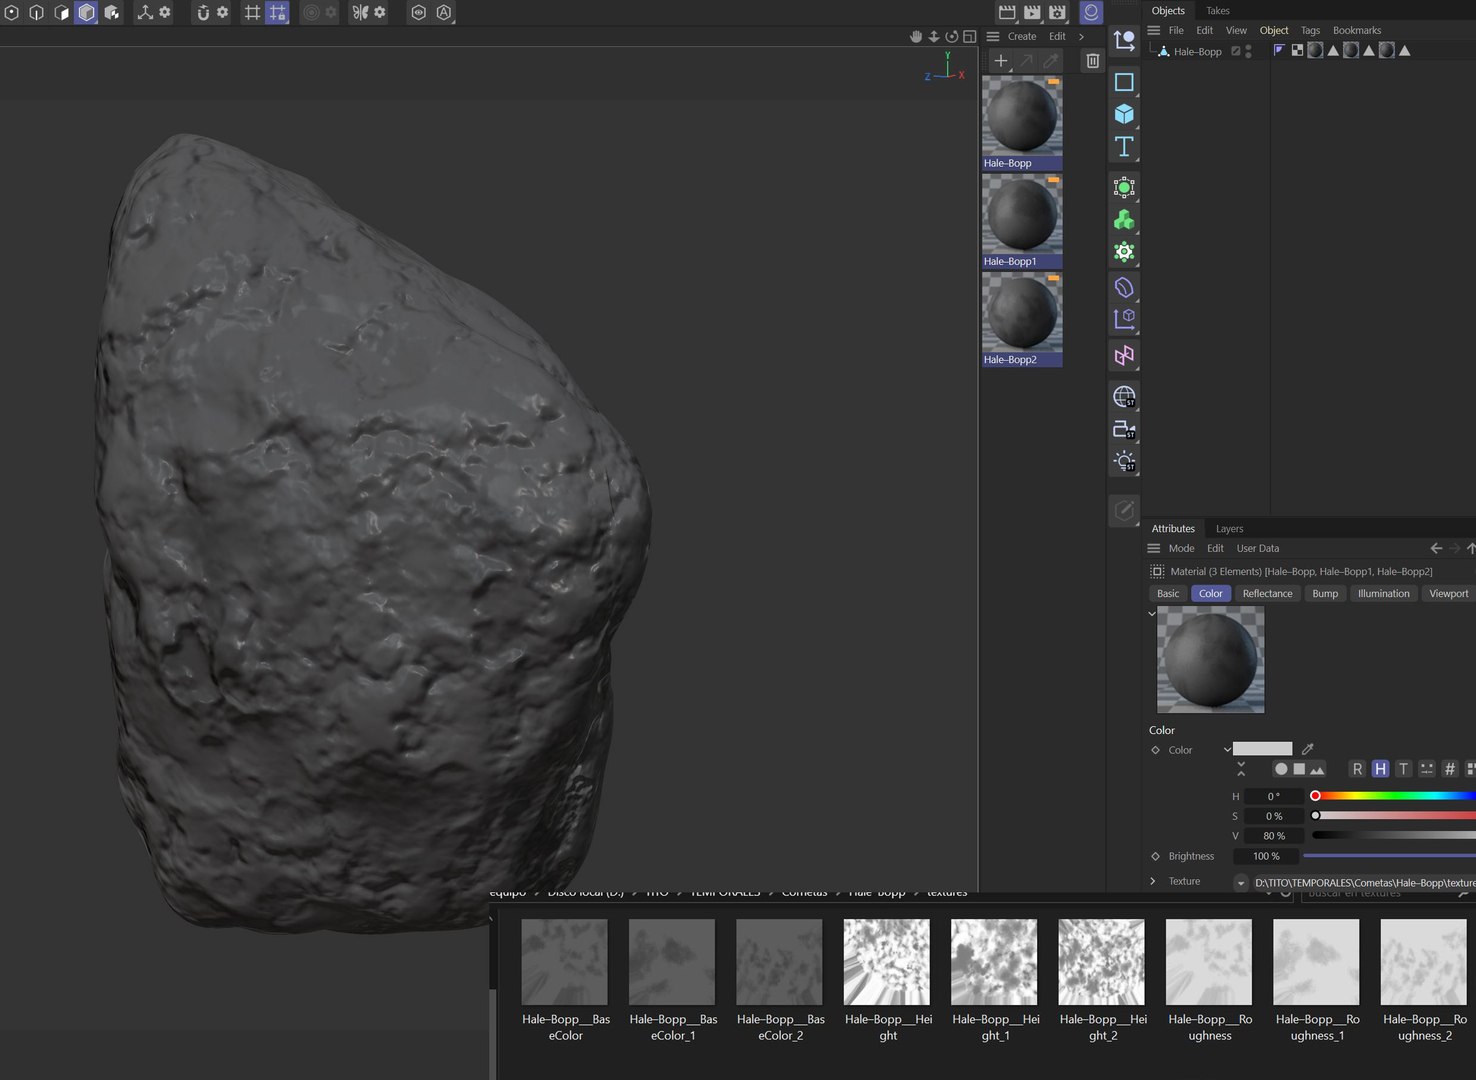Viewport: 1476px width, 1080px height.
Task: Toggle hexadecimal # color mode
Action: pyautogui.click(x=1449, y=769)
